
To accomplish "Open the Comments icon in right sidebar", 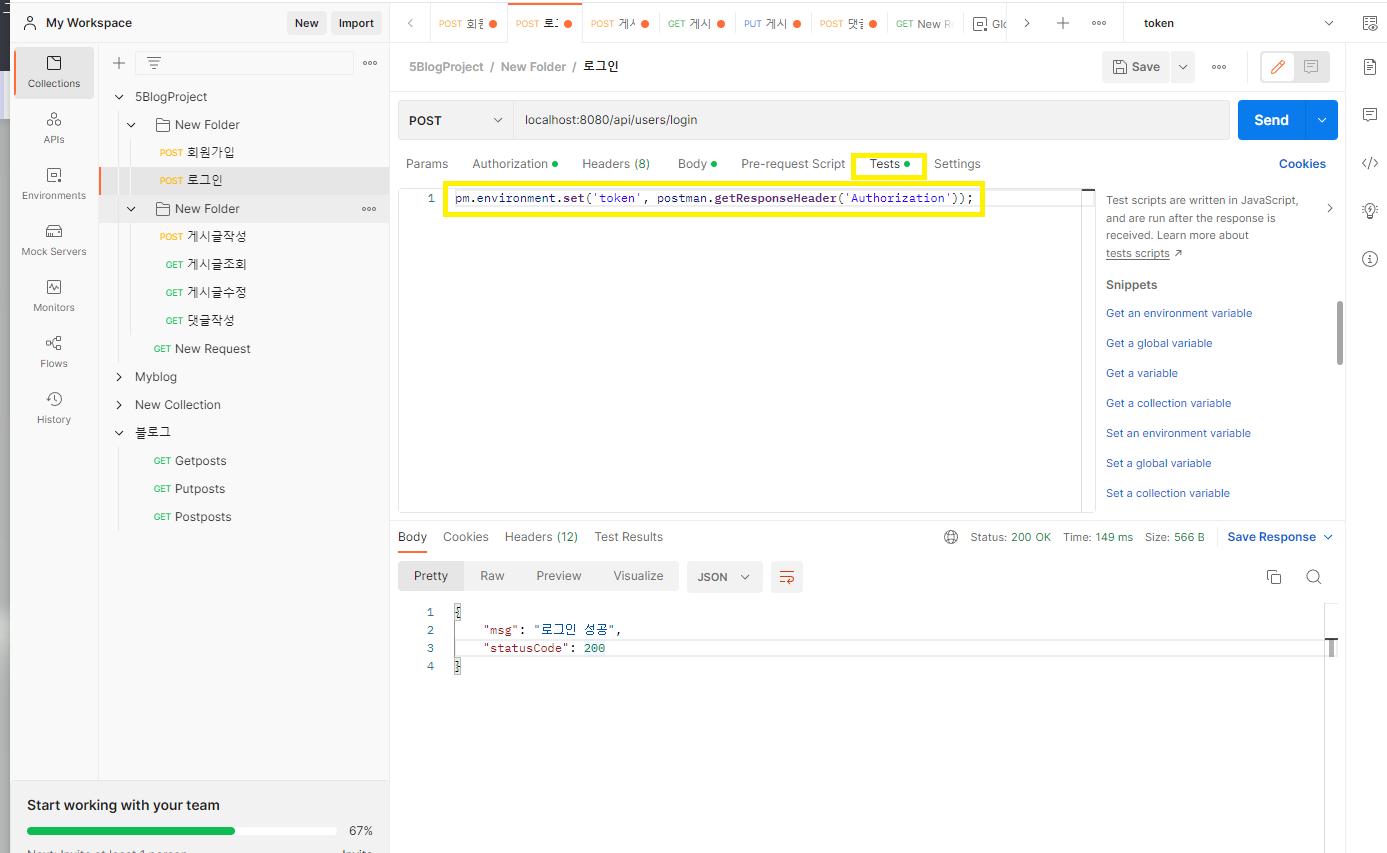I will pyautogui.click(x=1370, y=115).
